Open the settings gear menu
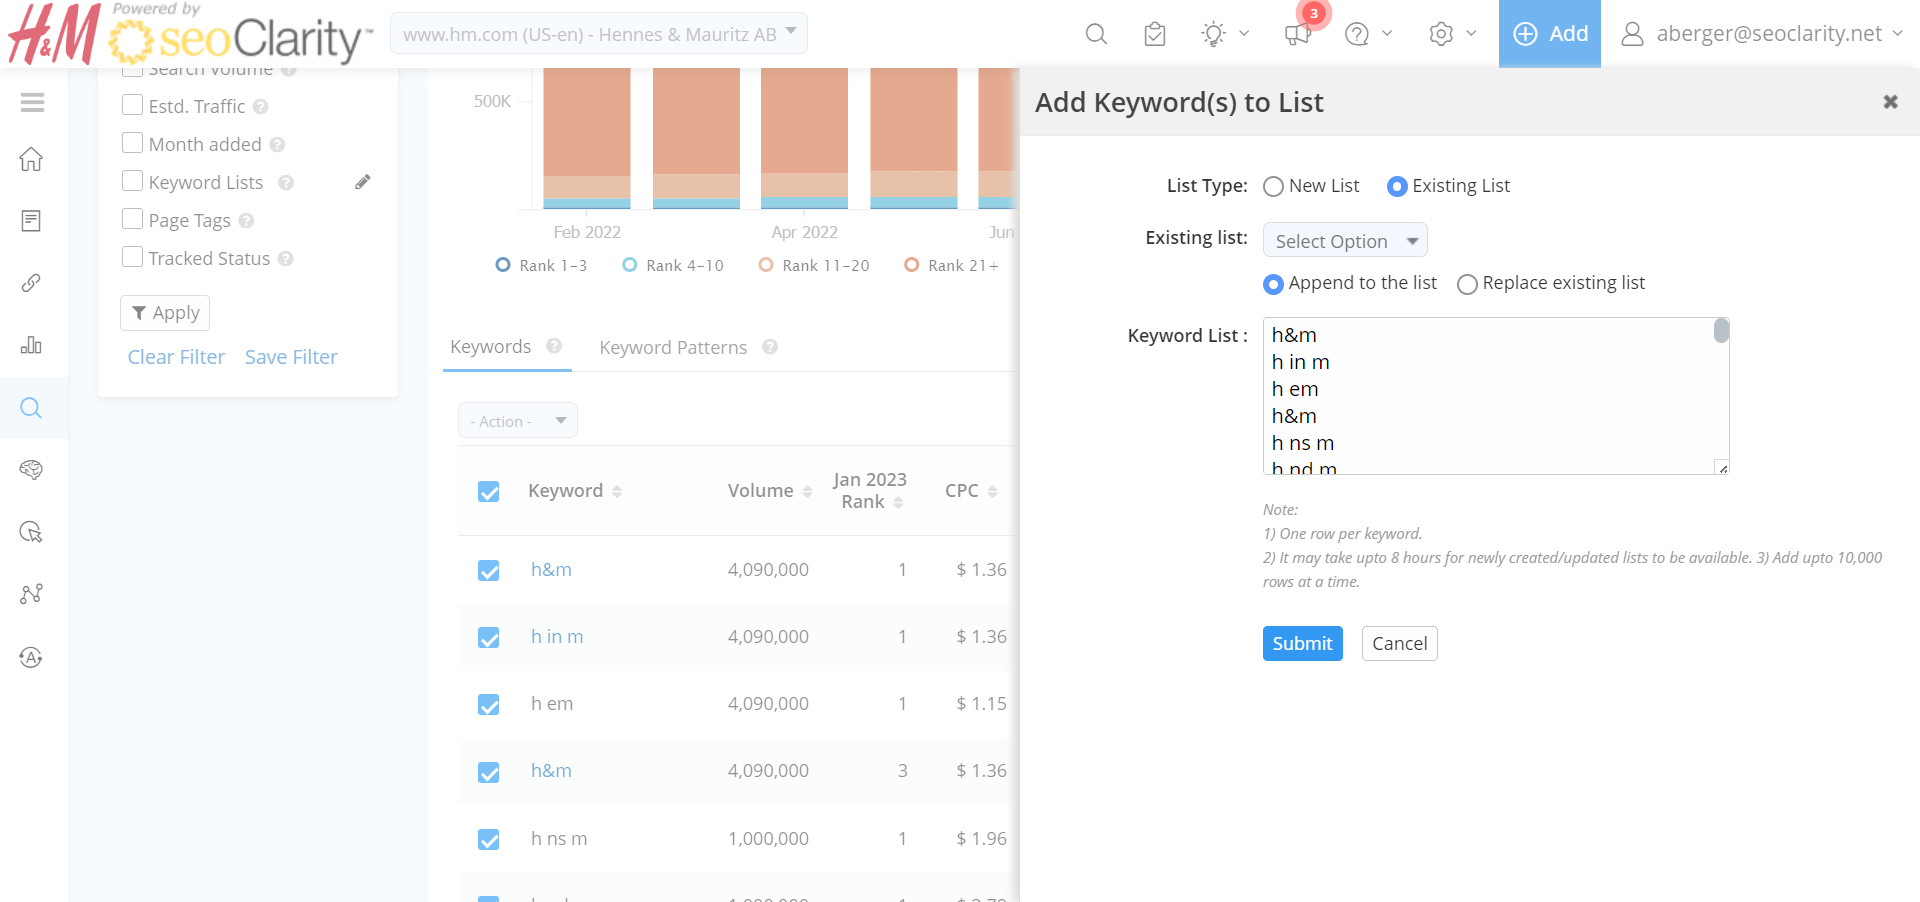Image resolution: width=1920 pixels, height=902 pixels. [1452, 34]
